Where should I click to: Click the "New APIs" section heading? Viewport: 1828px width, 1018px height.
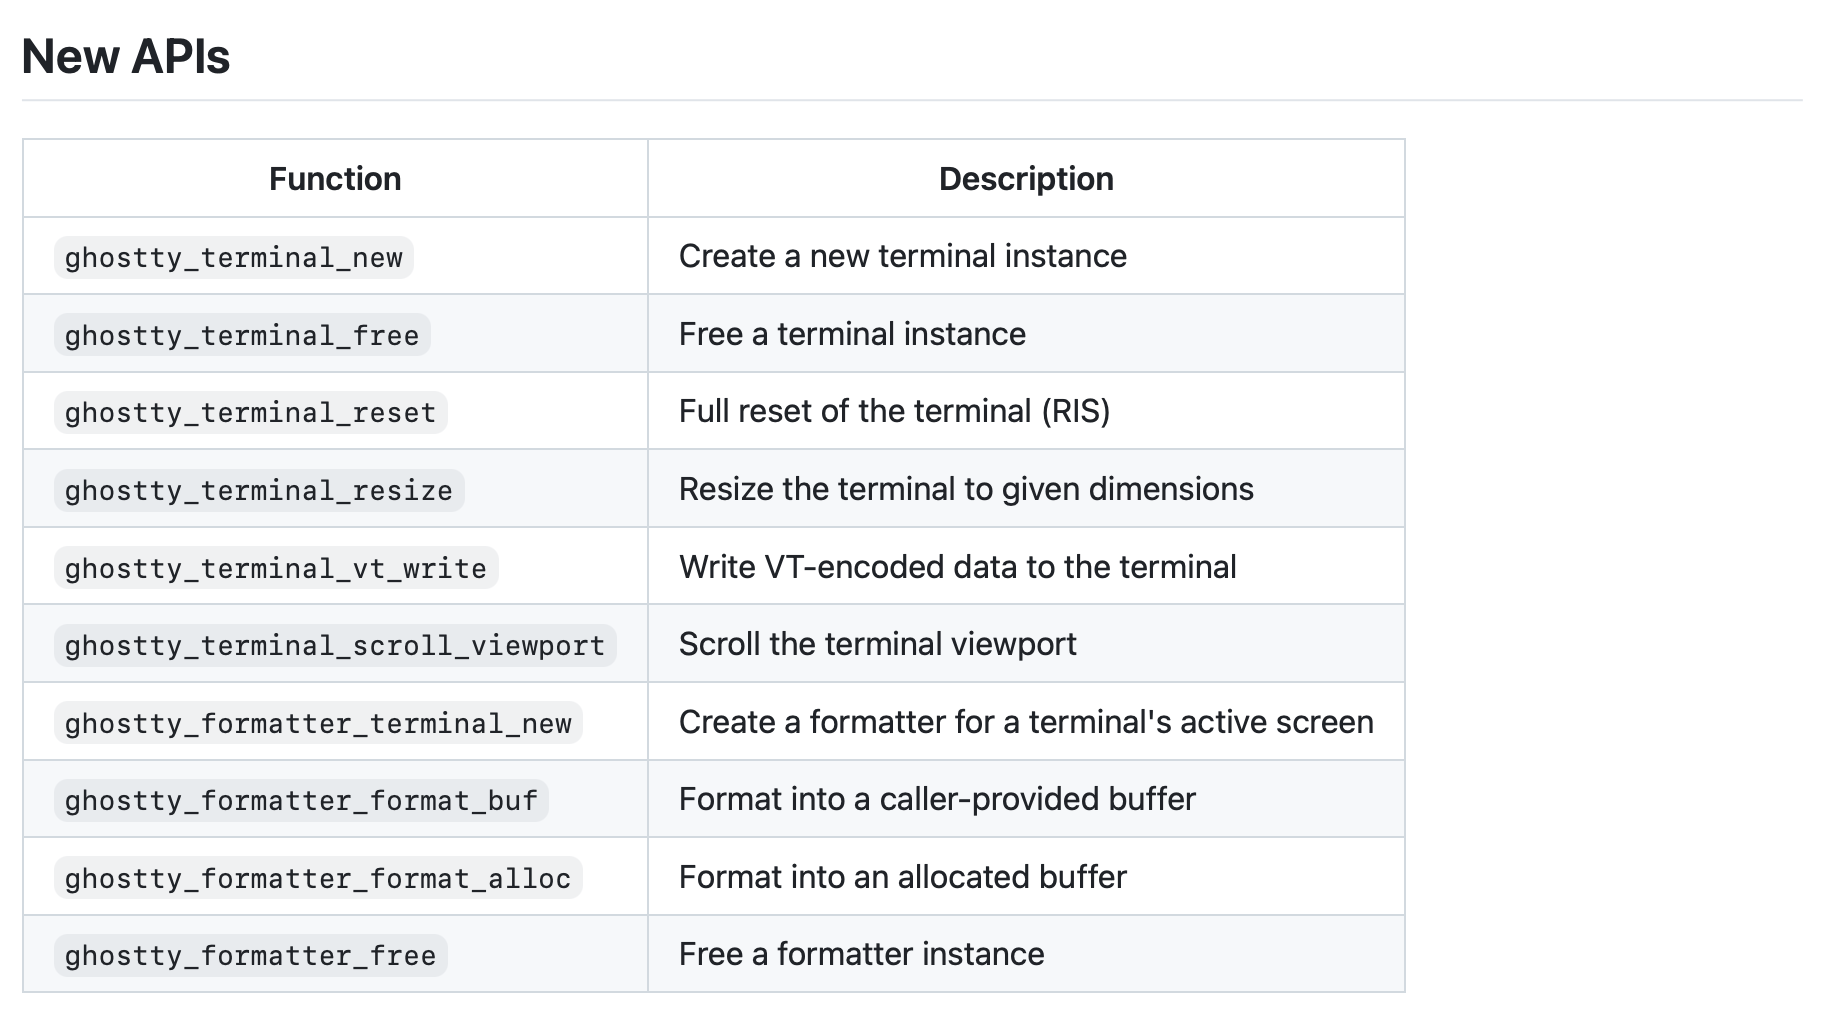126,56
